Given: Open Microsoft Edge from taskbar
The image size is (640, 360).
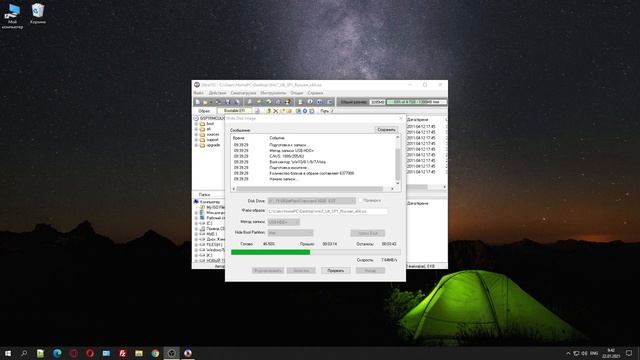Looking at the screenshot, I should [57, 353].
